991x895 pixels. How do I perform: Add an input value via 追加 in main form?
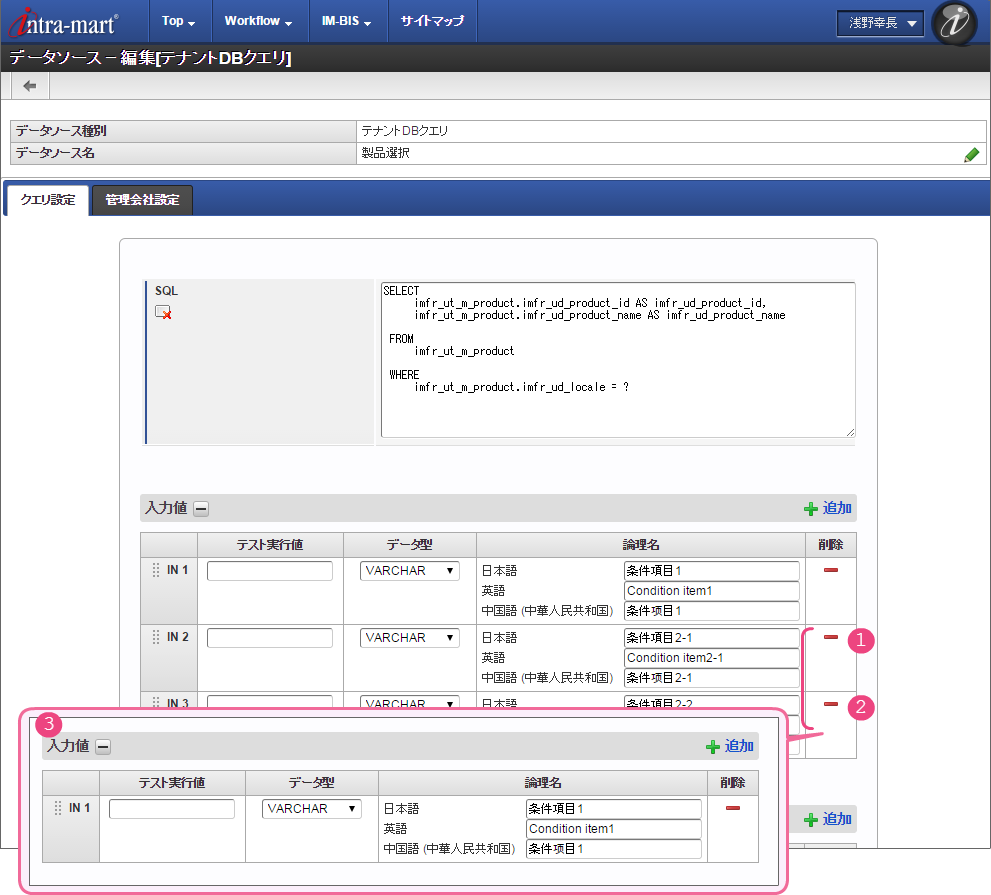[828, 508]
